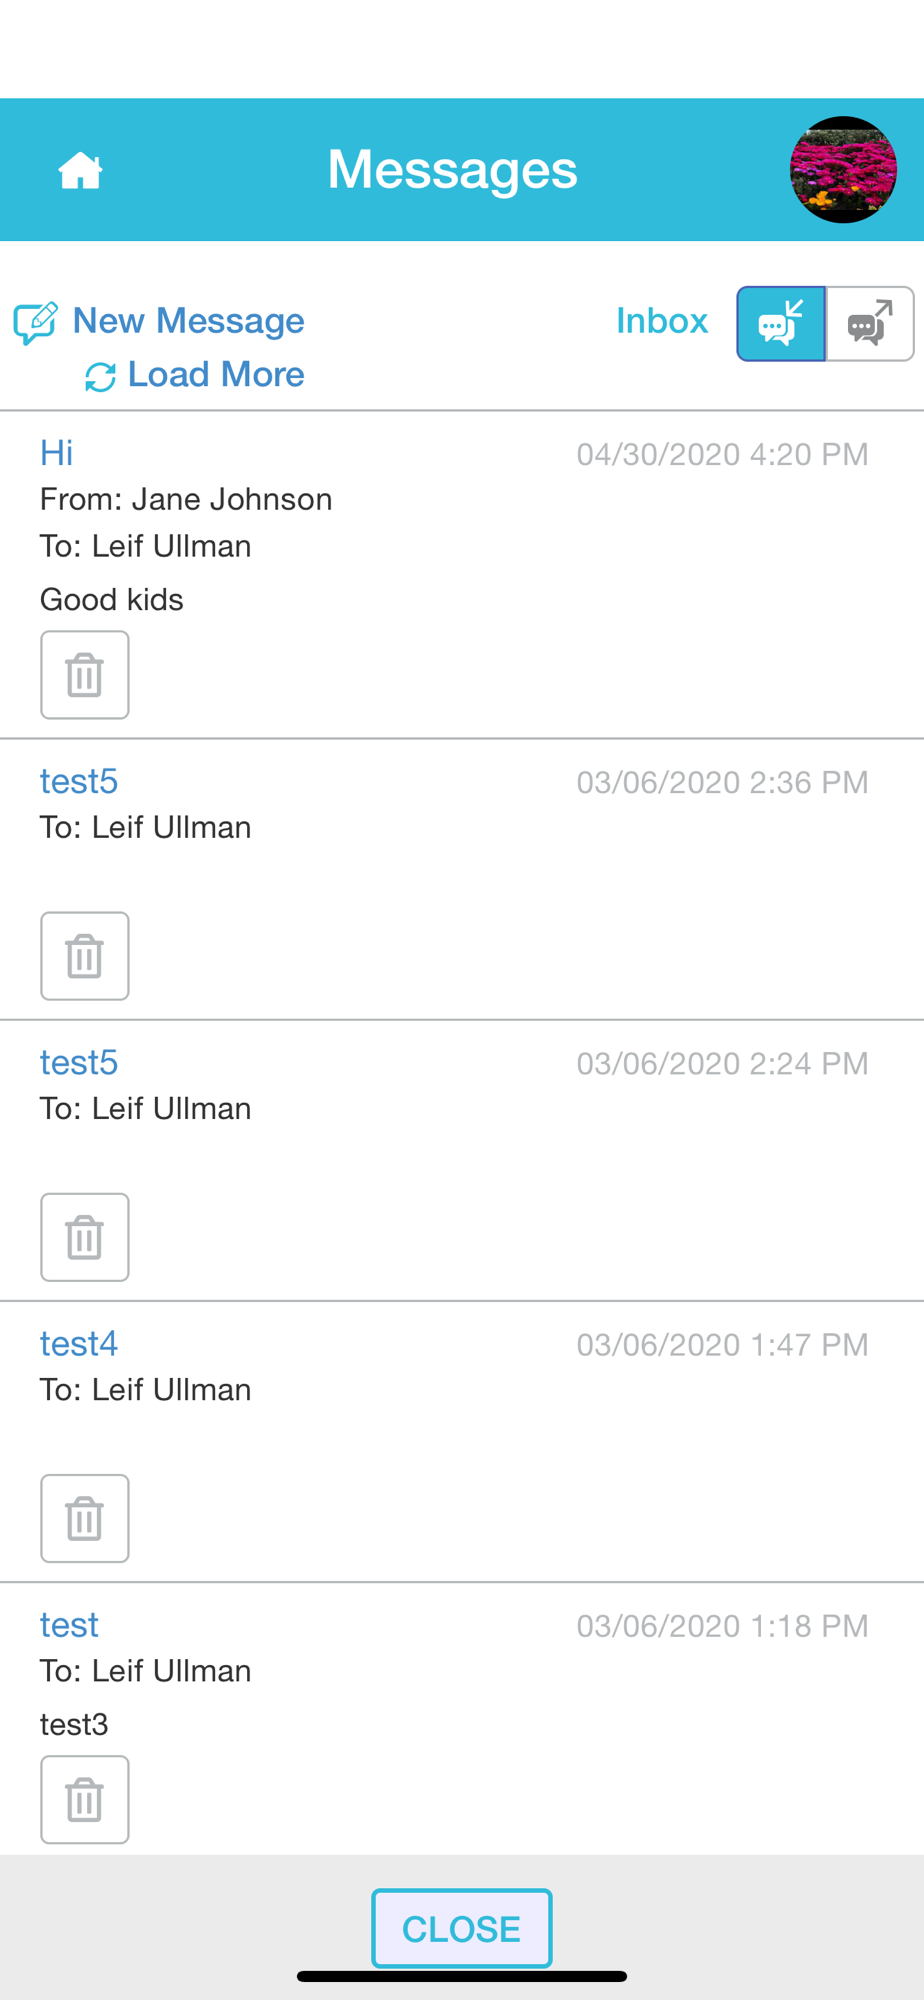Delete the test4 message
Viewport: 924px width, 2000px height.
click(85, 1518)
